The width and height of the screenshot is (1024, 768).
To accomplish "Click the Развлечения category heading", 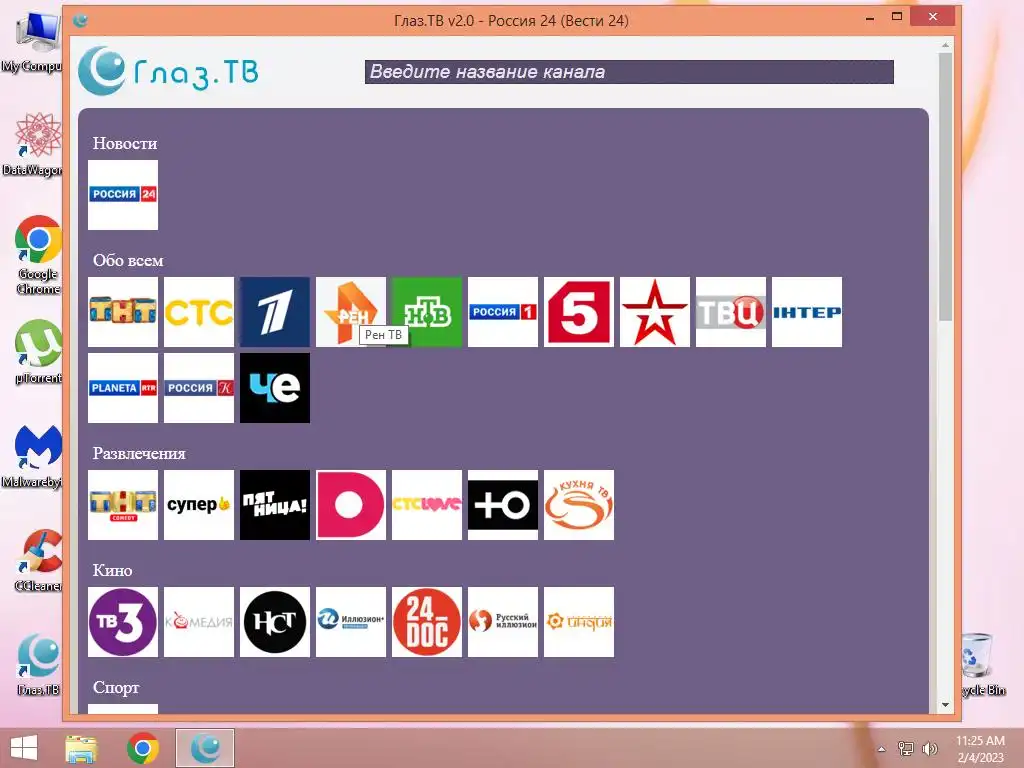I will [x=139, y=453].
